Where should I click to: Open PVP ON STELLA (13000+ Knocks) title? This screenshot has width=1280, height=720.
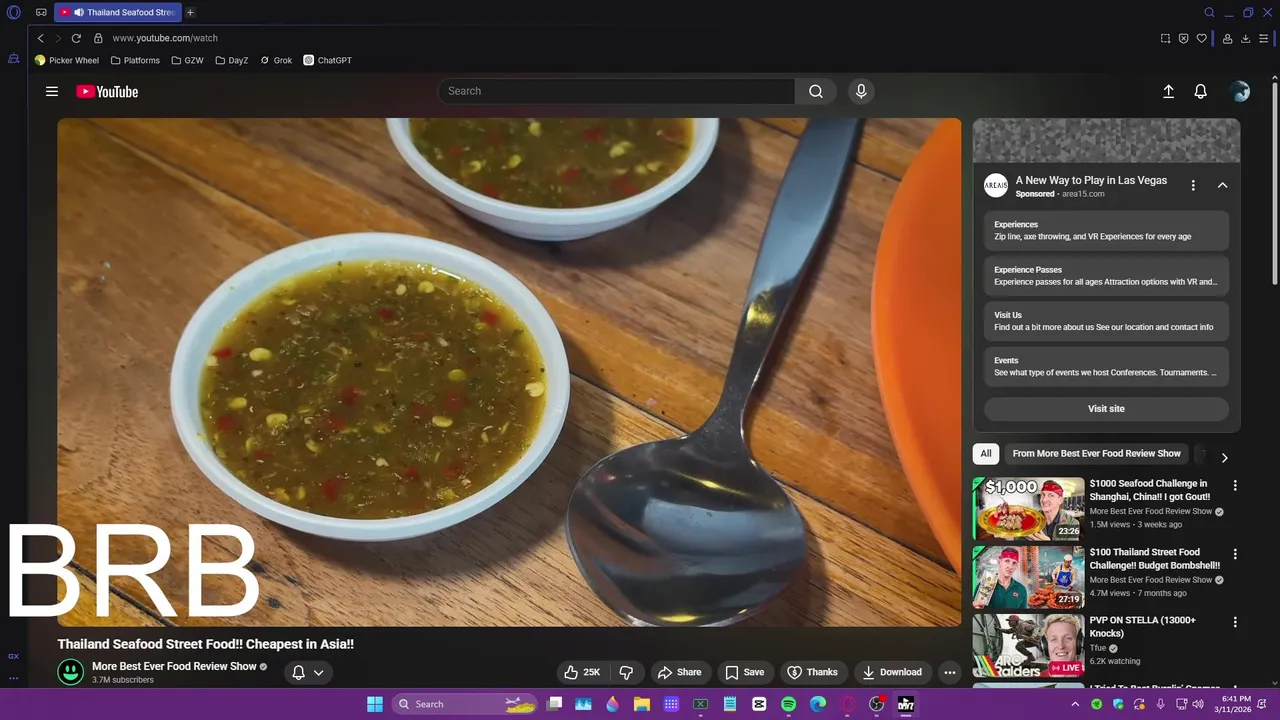[x=1142, y=627]
